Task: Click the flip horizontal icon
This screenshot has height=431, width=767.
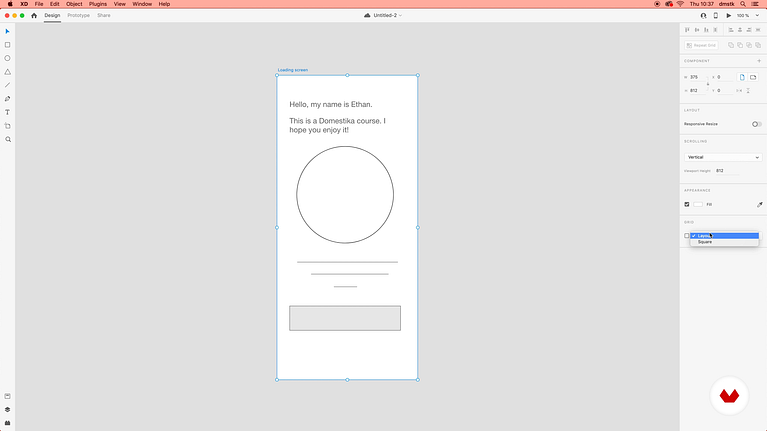Action: 739,91
